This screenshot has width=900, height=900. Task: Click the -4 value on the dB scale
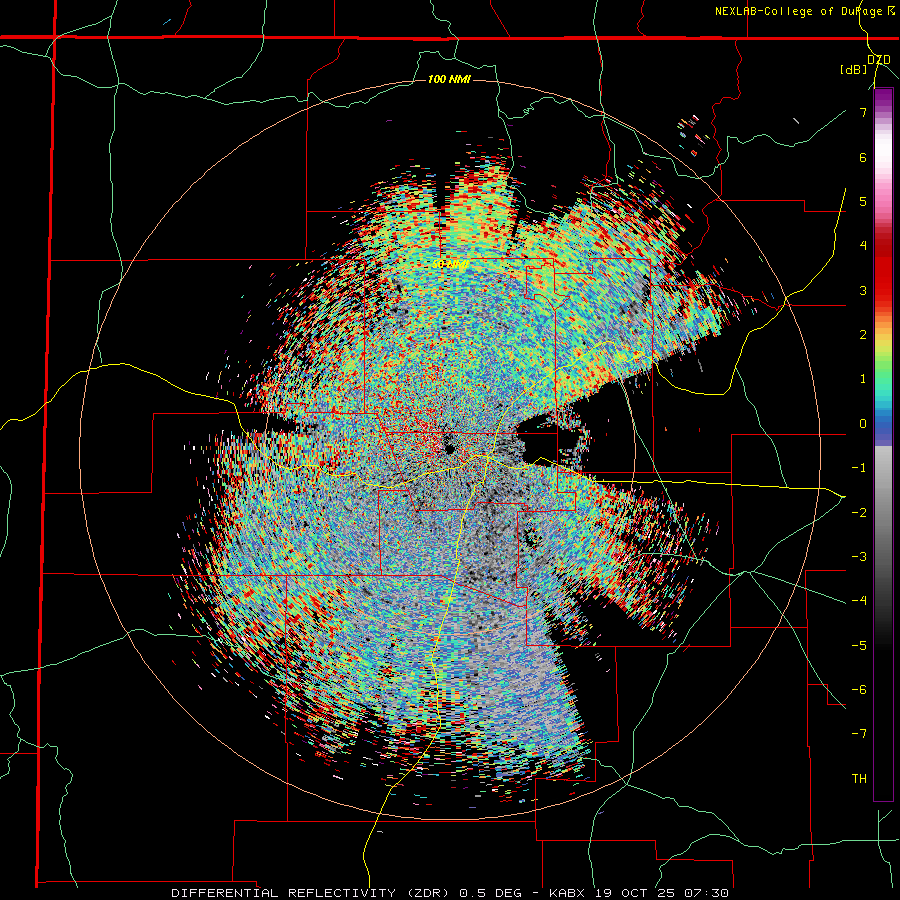coord(859,601)
